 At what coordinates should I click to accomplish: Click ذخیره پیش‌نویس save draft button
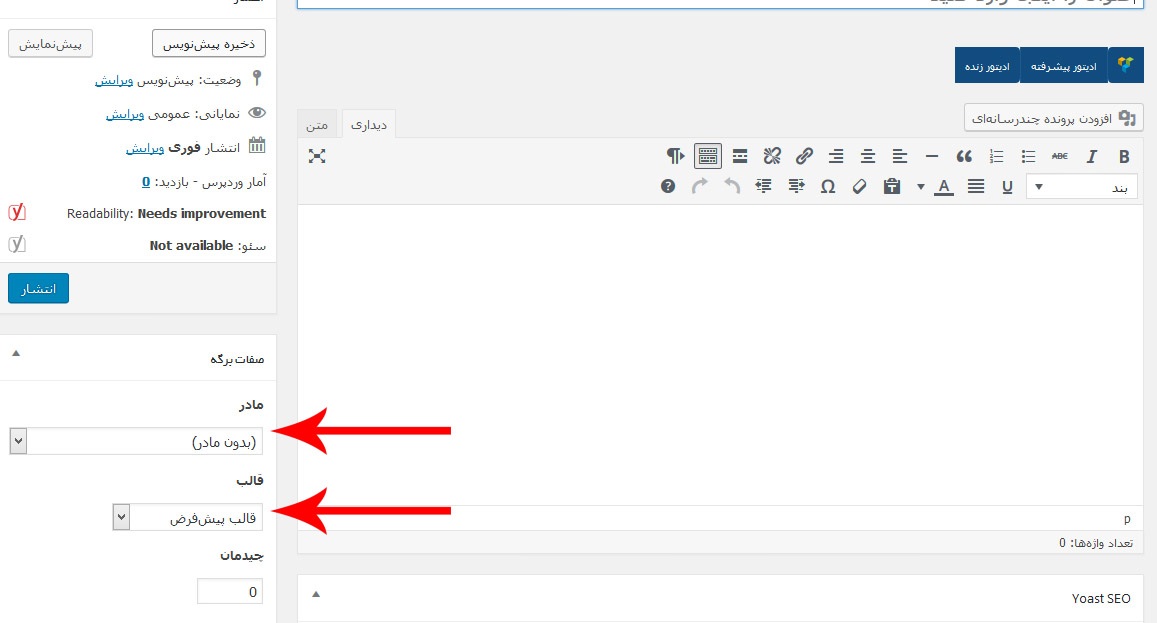(x=208, y=43)
